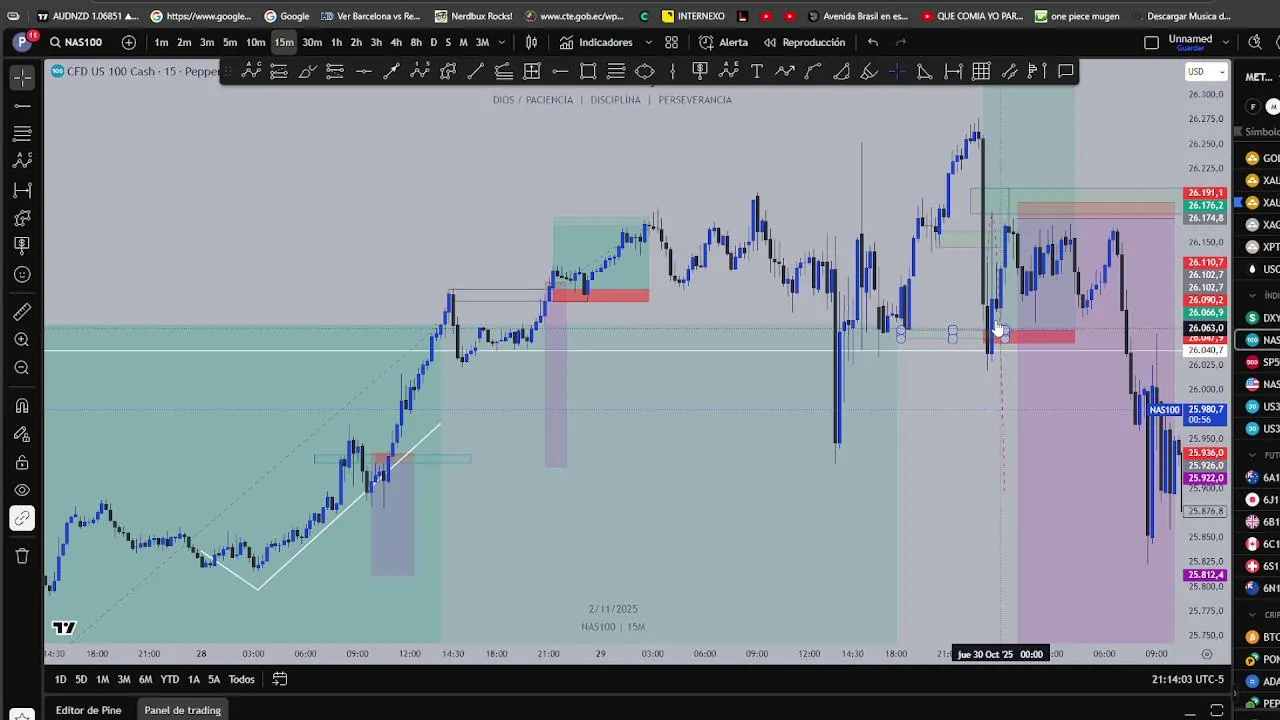The image size is (1280, 720).
Task: Click the 1M range button
Action: [x=102, y=679]
